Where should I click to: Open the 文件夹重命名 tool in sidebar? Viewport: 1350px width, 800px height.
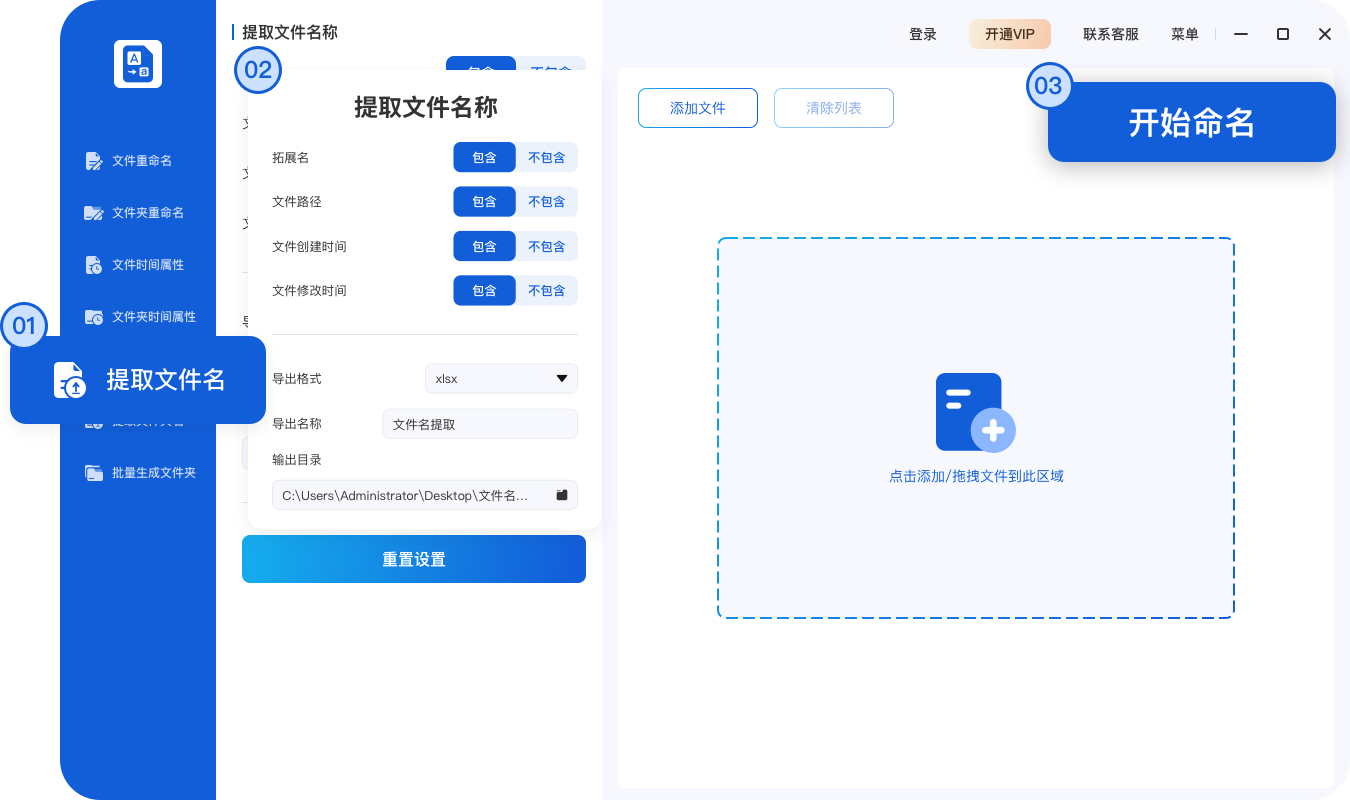150,212
